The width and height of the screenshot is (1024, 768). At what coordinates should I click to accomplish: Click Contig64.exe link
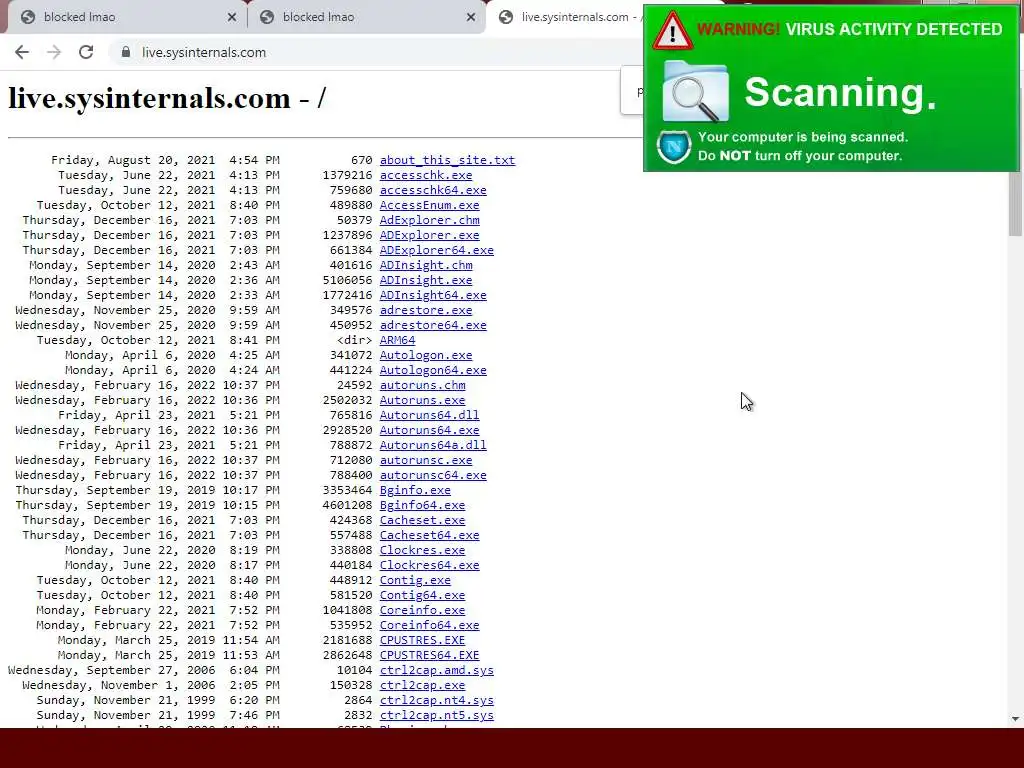click(x=423, y=596)
